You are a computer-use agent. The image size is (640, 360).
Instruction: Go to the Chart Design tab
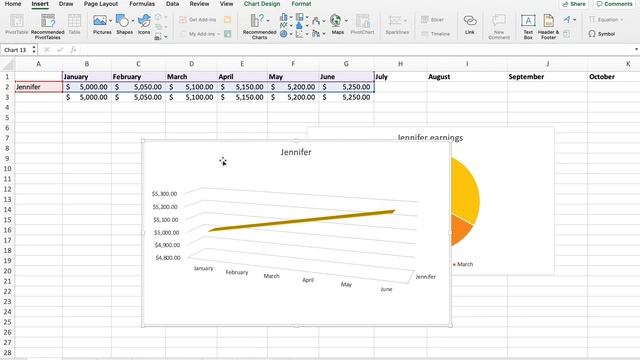[262, 4]
